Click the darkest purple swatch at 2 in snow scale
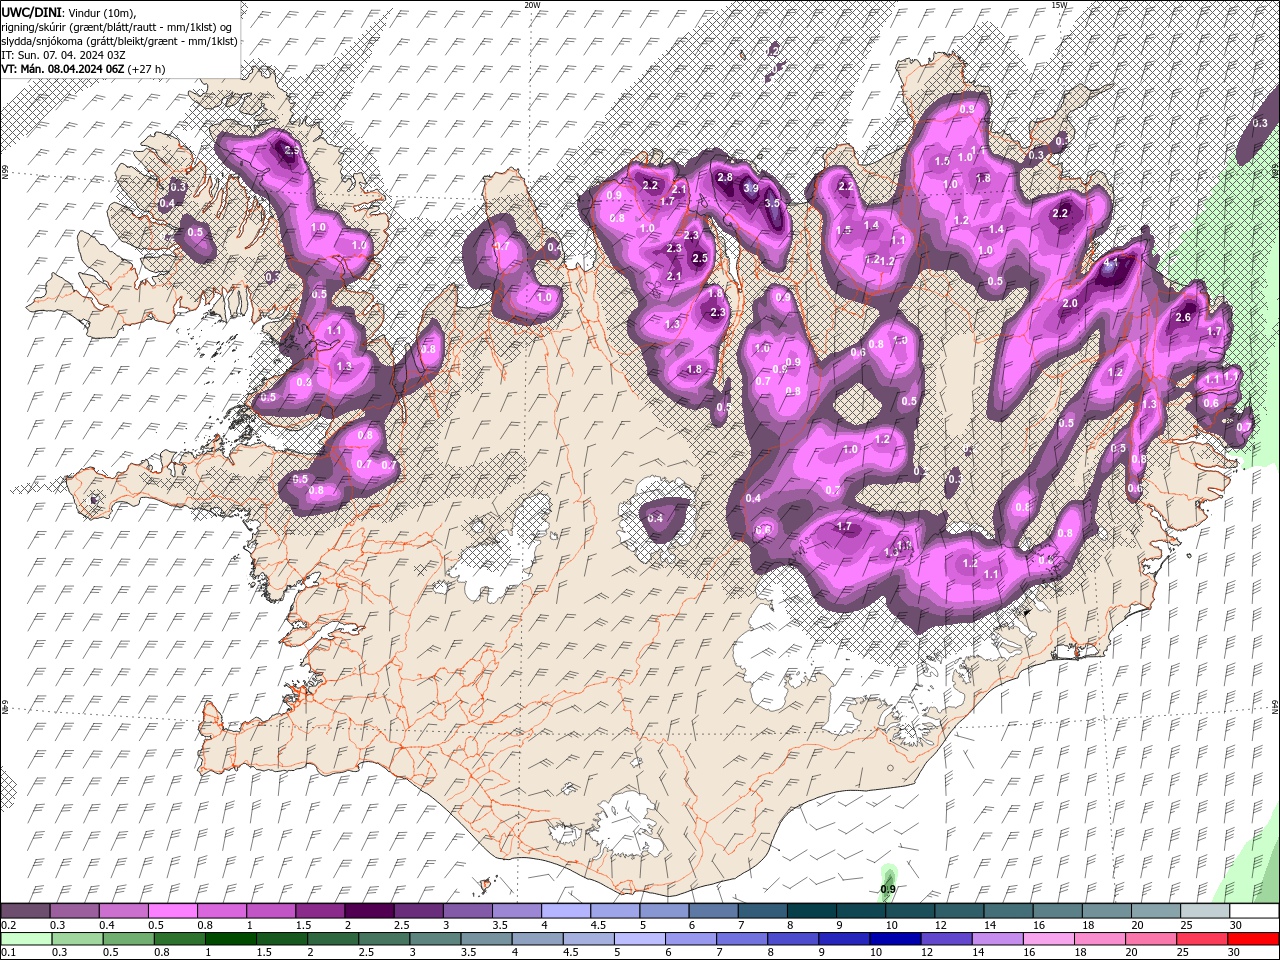 pyautogui.click(x=368, y=911)
